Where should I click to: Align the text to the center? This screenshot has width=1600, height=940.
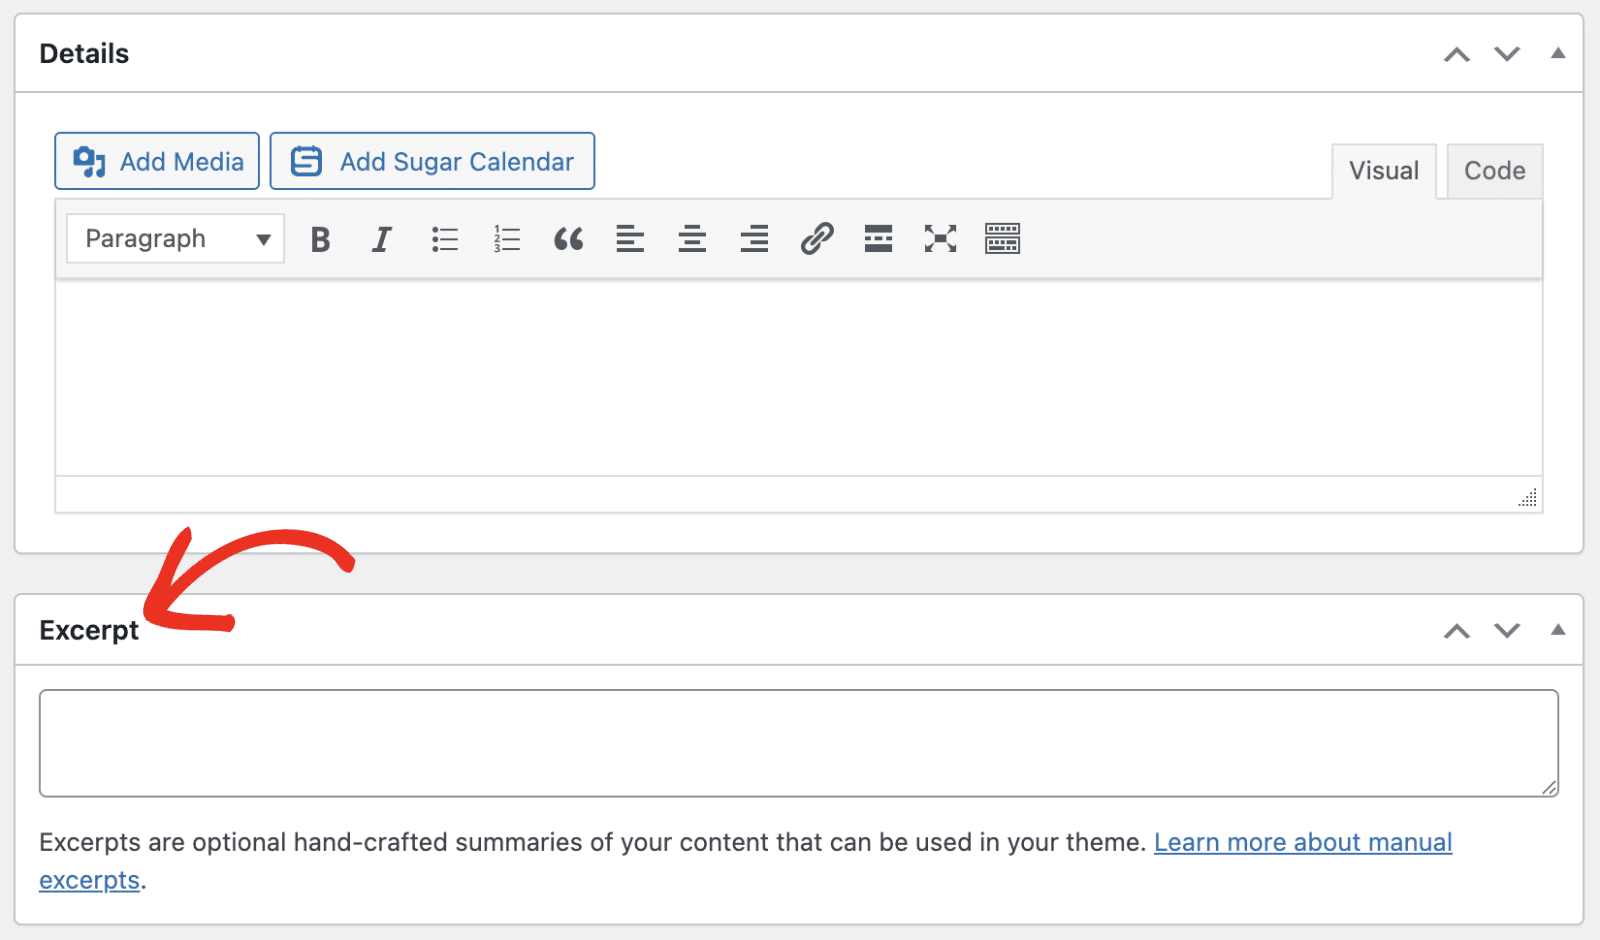click(692, 238)
